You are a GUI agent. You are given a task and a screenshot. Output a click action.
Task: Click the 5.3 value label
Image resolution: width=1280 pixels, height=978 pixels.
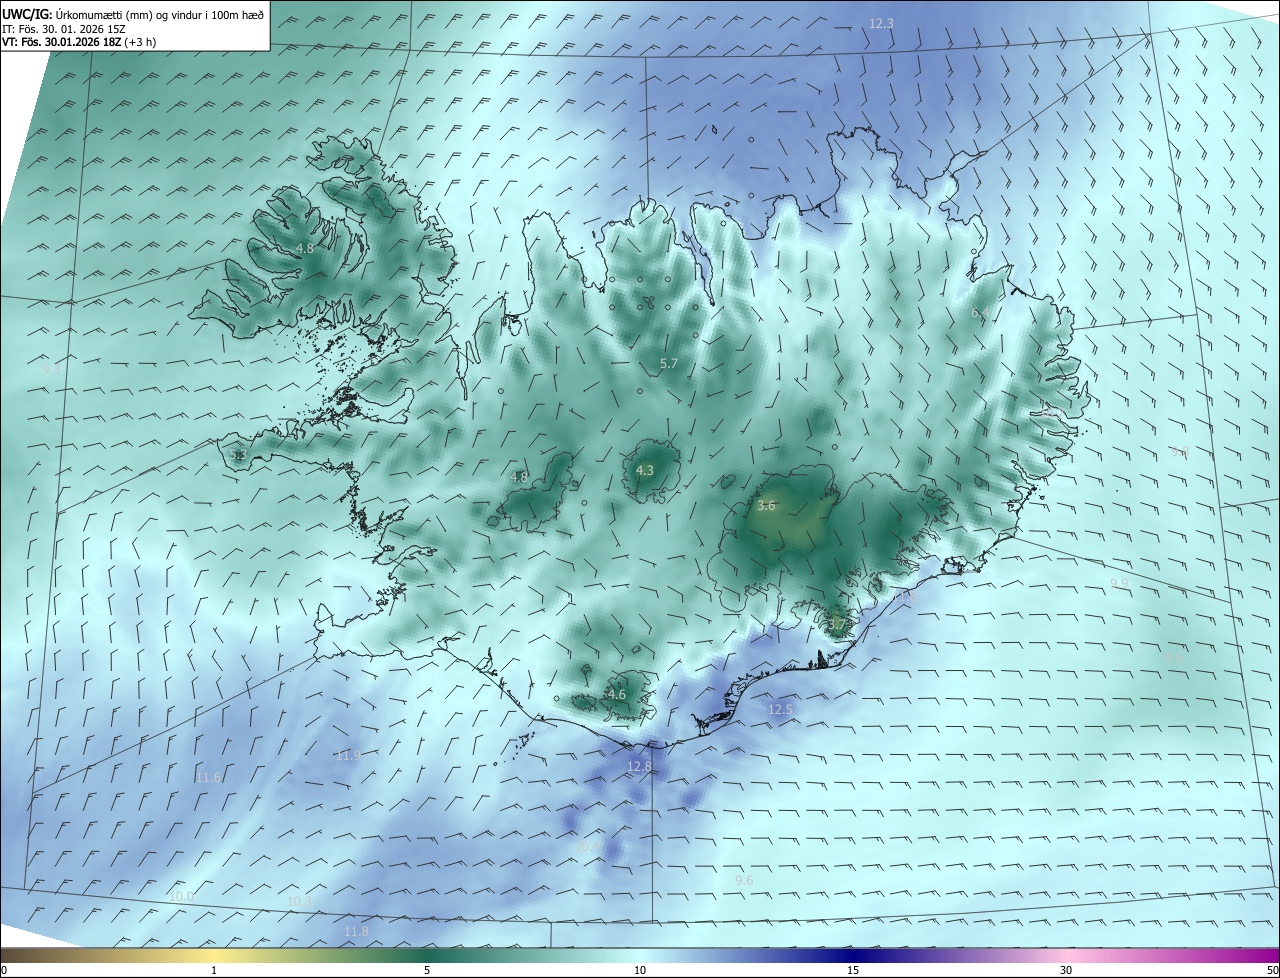pos(237,455)
